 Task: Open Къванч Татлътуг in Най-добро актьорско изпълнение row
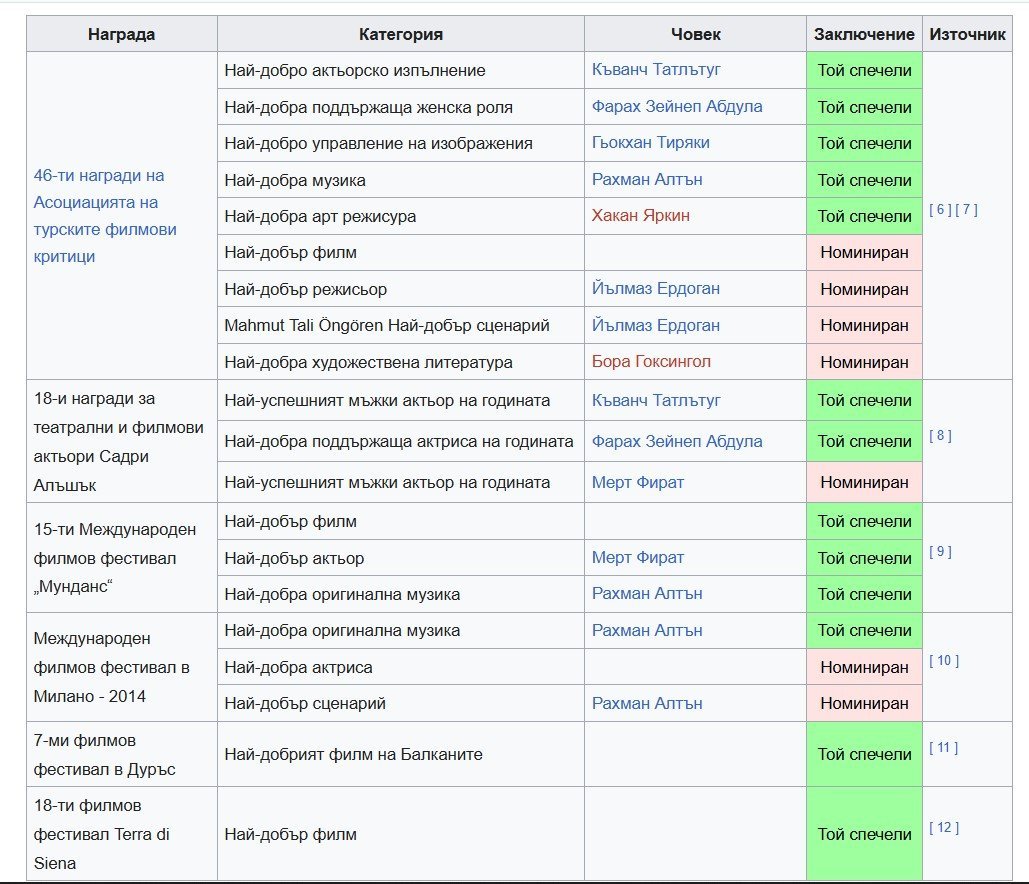656,70
